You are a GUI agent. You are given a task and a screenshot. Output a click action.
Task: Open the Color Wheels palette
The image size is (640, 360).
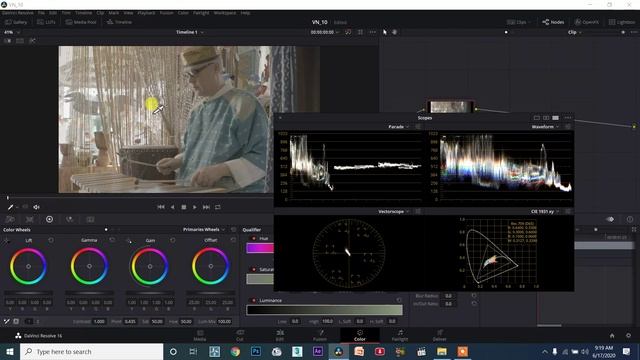click(49, 220)
